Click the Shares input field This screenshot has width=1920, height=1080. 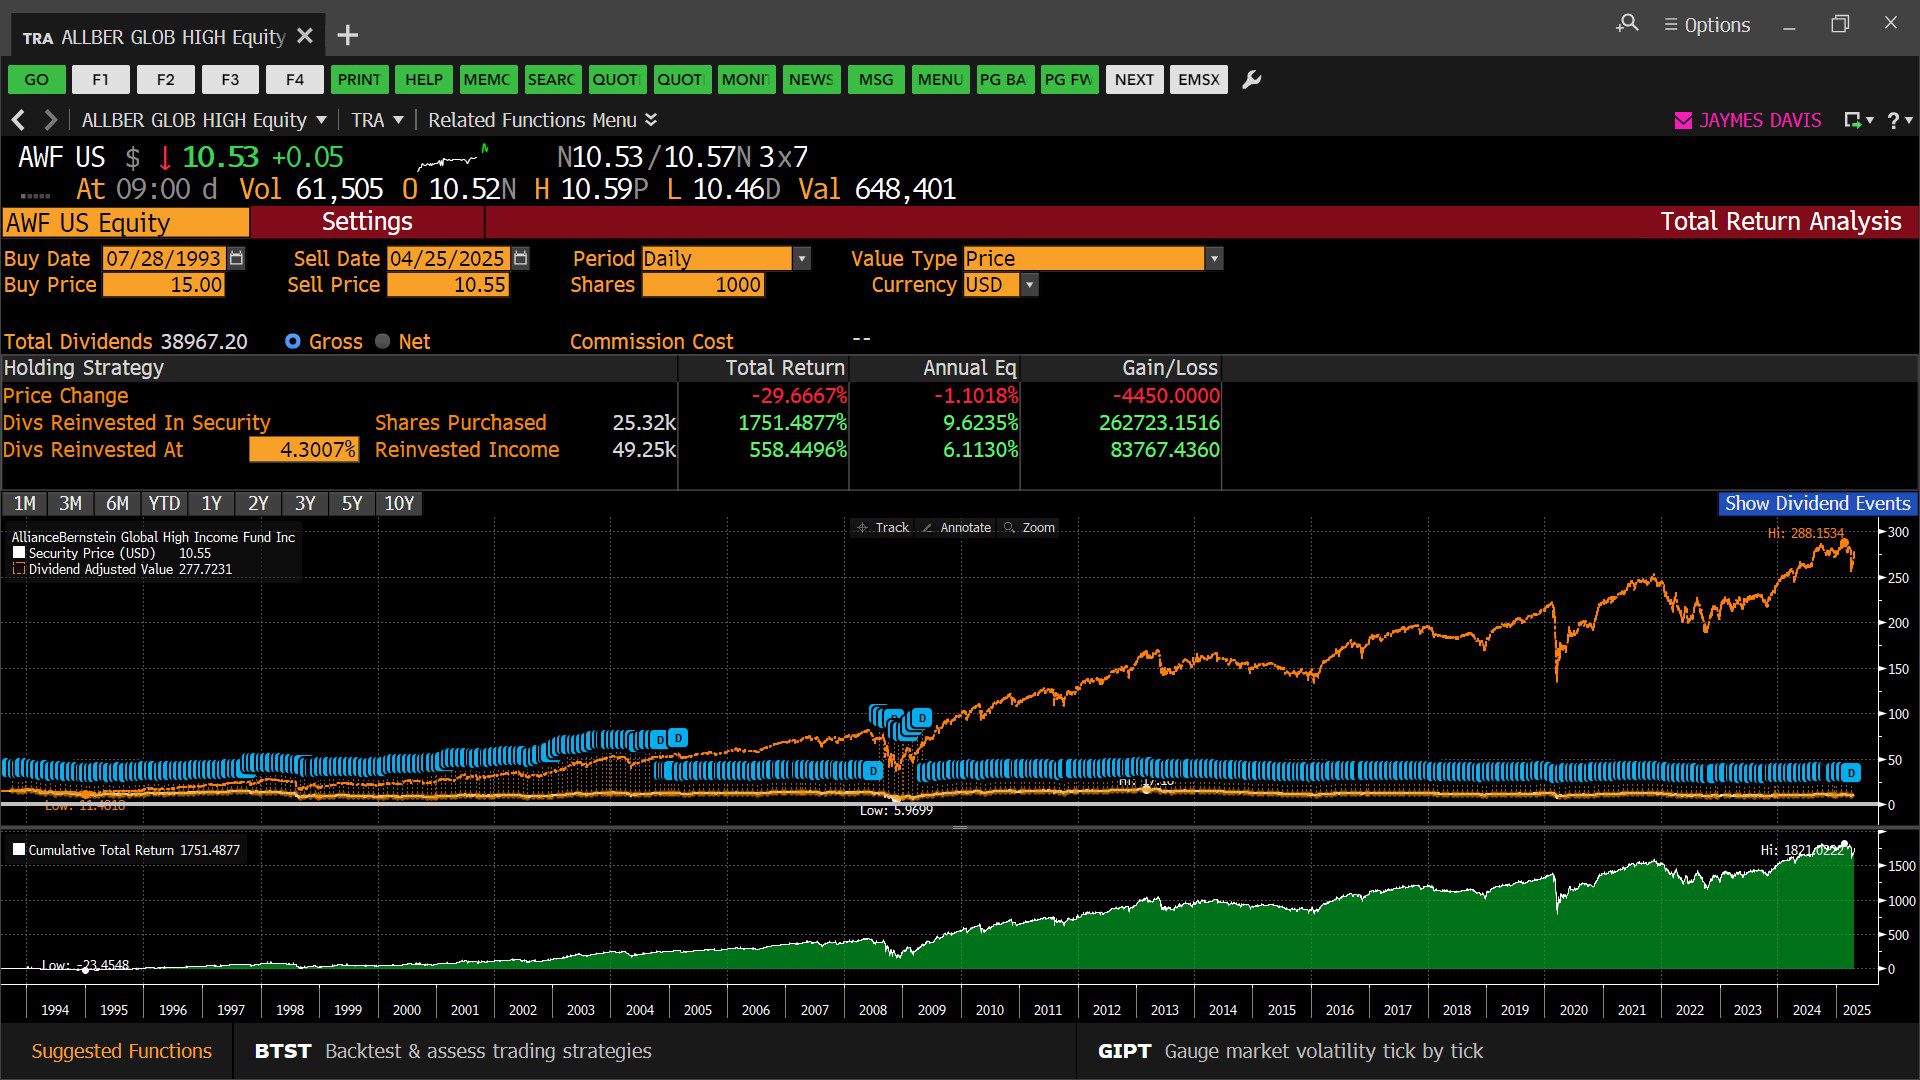point(703,285)
